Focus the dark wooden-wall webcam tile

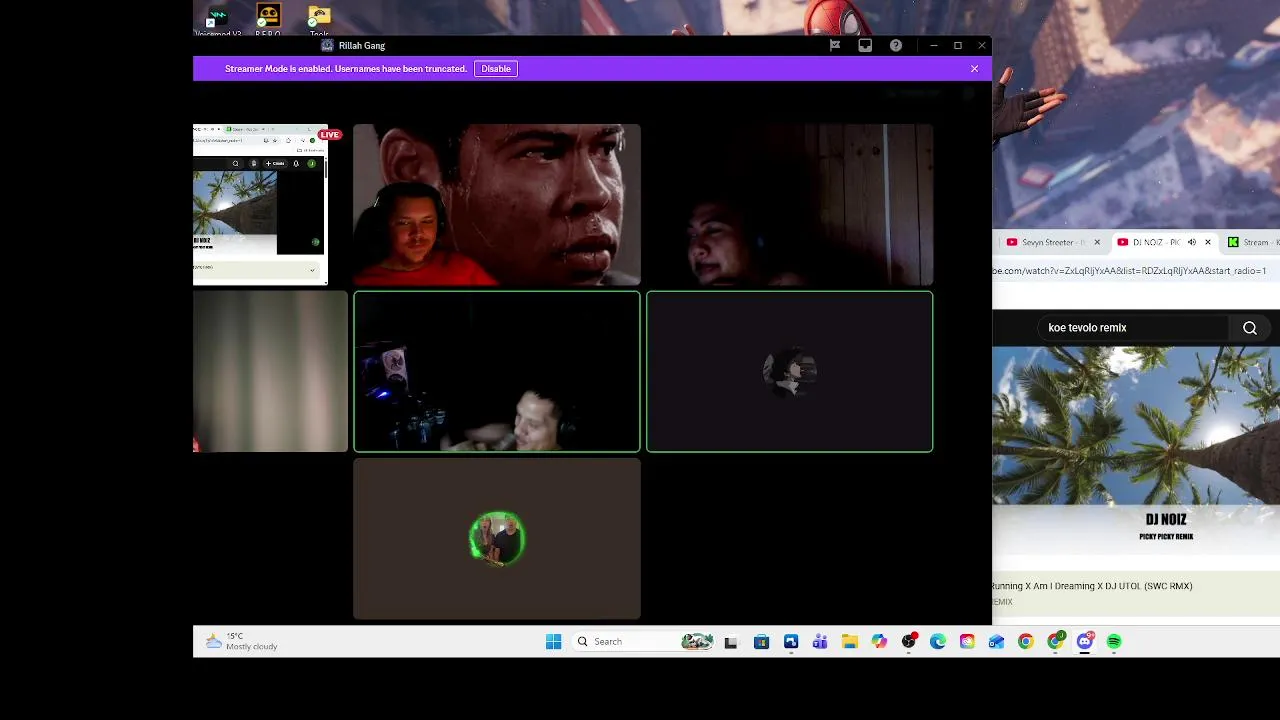tap(790, 205)
